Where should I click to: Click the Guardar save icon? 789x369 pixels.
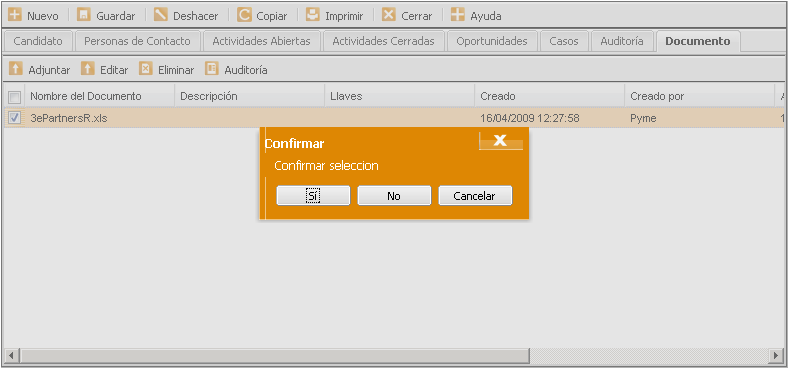coord(84,15)
